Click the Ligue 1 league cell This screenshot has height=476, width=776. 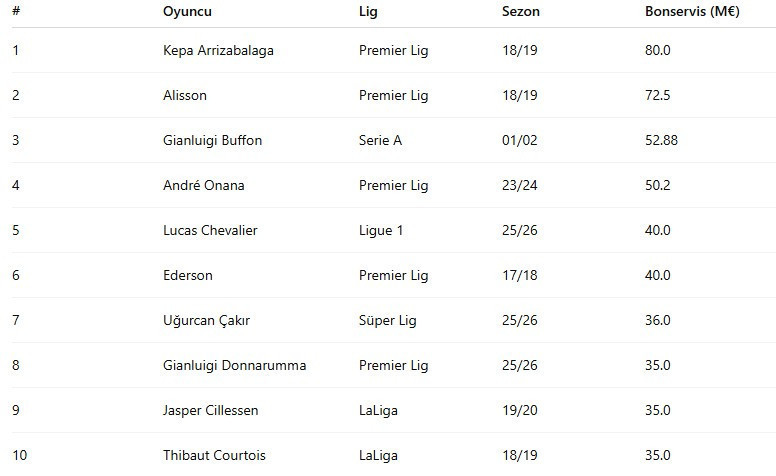381,230
